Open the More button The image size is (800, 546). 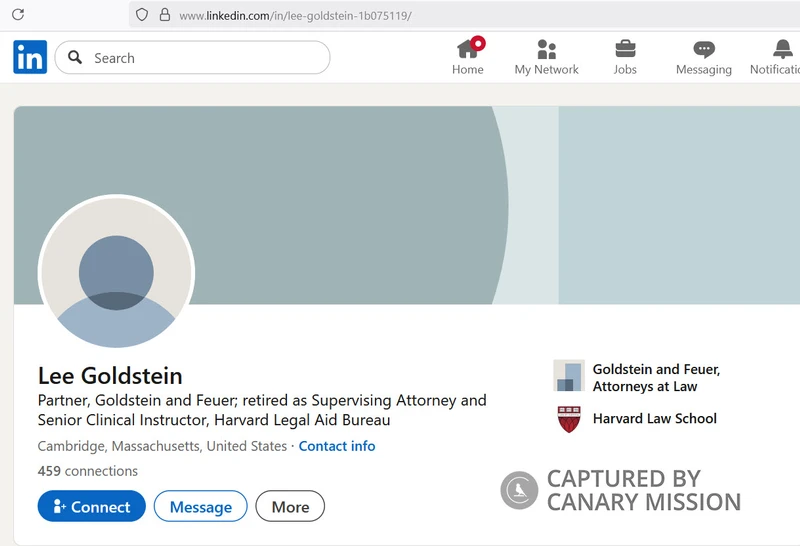point(290,506)
